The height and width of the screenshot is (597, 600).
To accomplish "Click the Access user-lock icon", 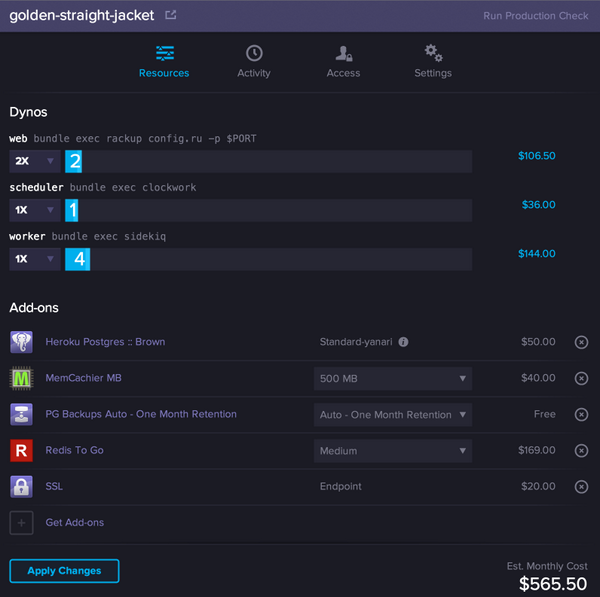I will pos(344,54).
